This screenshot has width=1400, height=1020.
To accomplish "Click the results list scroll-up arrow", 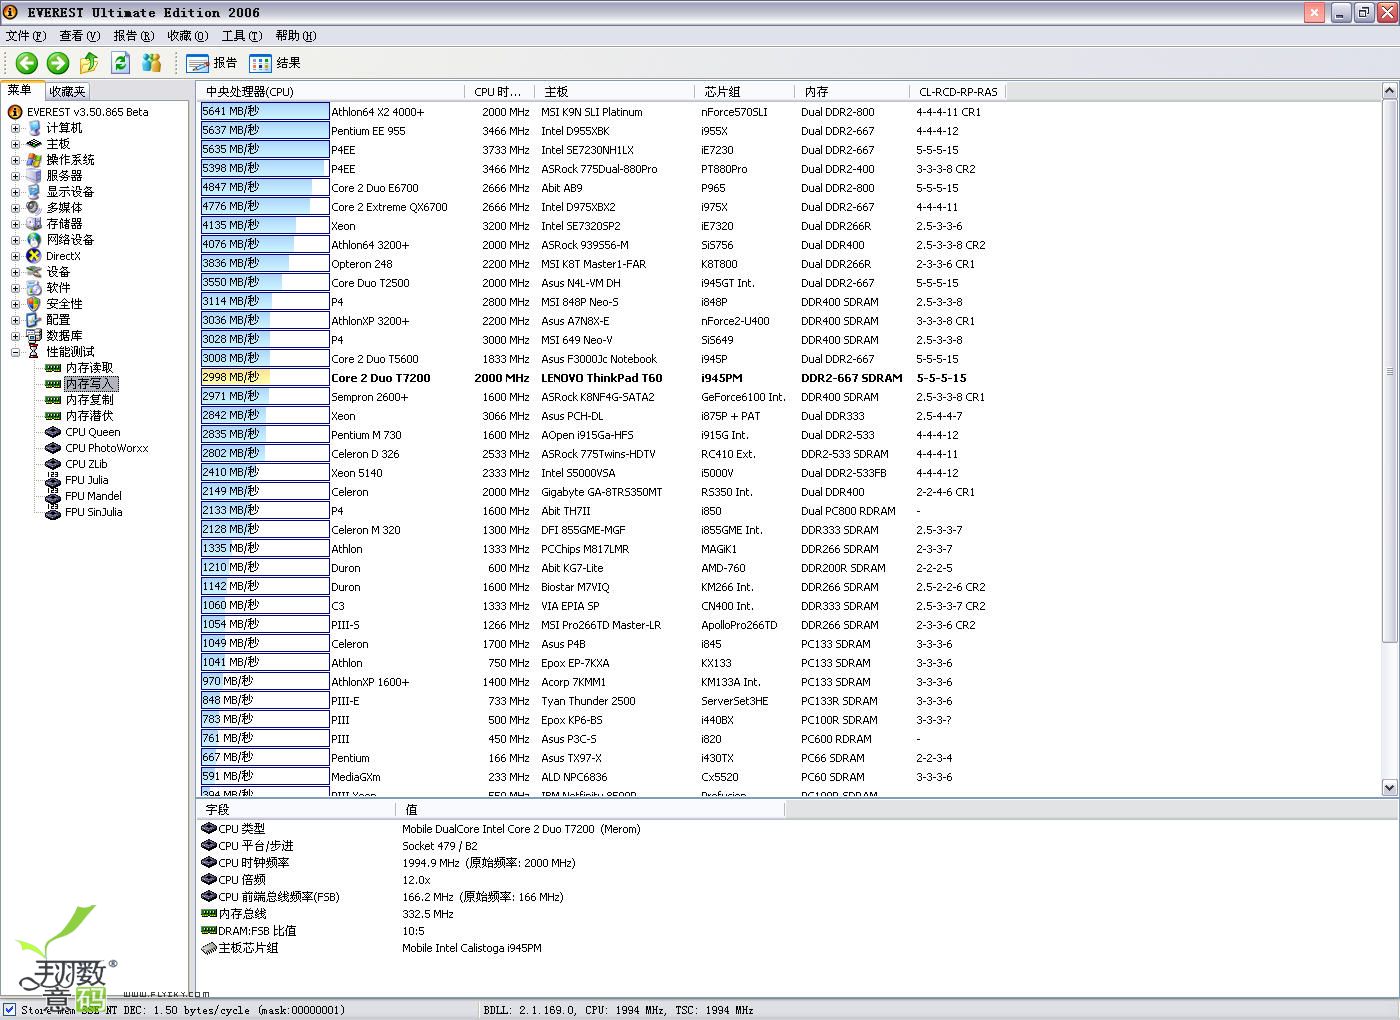I will click(x=1389, y=91).
